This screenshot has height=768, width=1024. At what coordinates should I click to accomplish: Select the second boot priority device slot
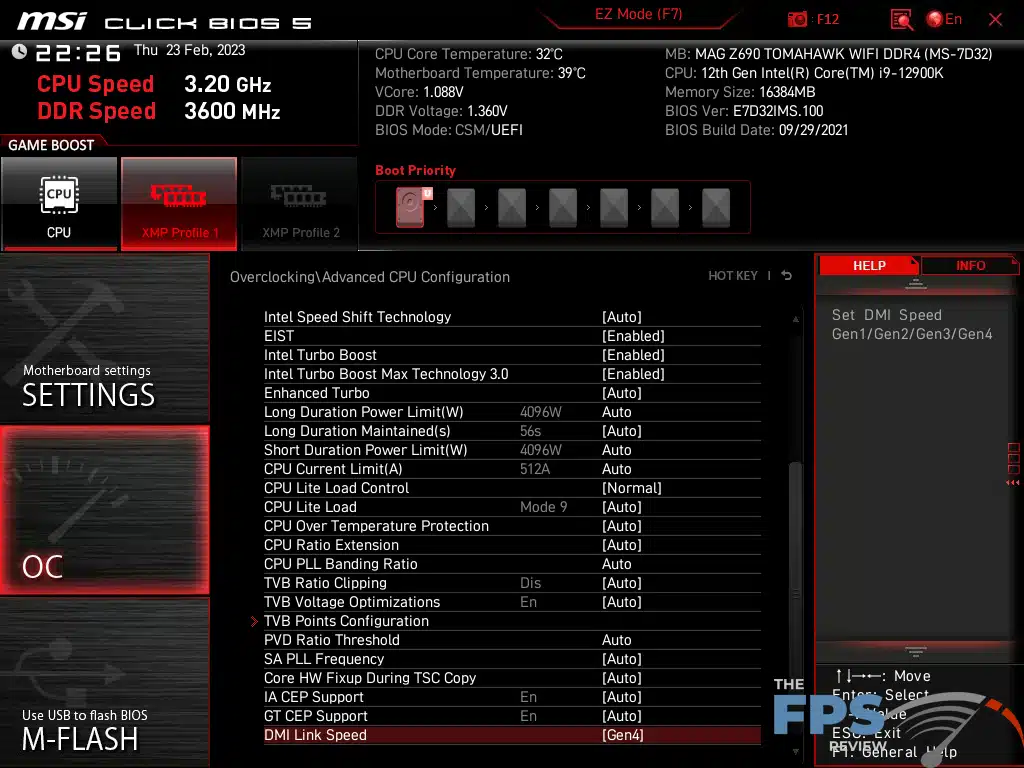[461, 207]
